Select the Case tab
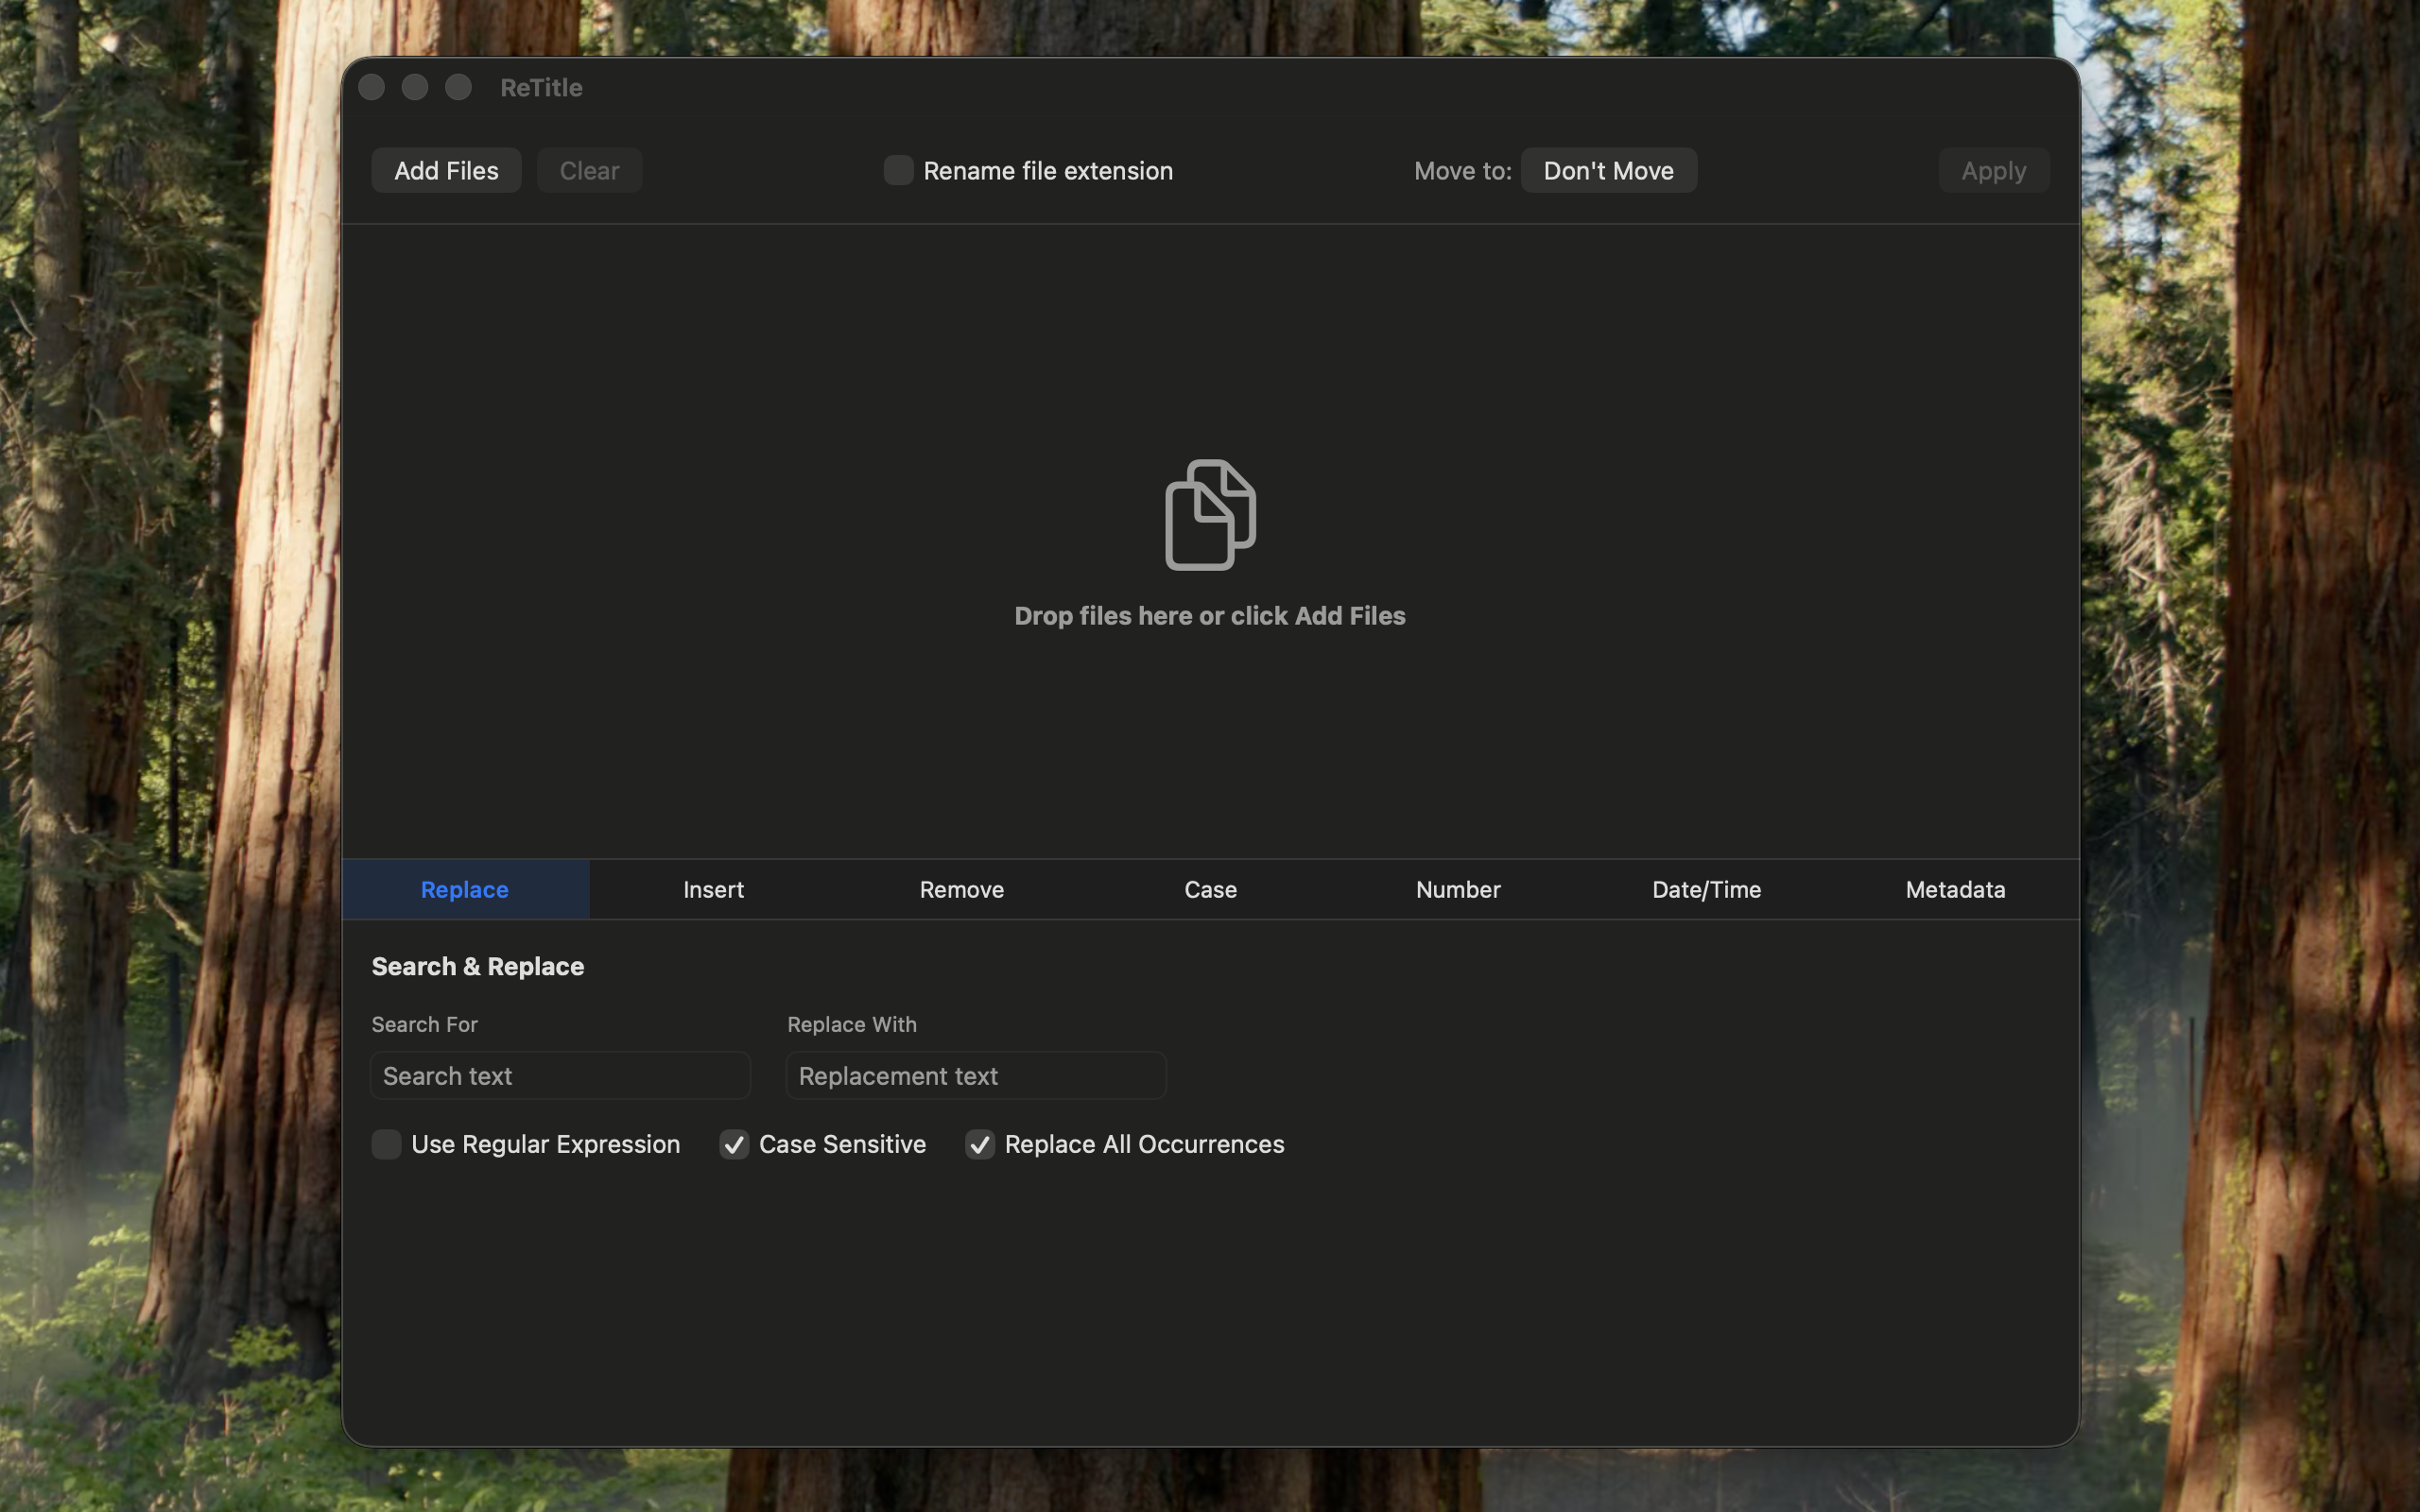 pos(1209,889)
